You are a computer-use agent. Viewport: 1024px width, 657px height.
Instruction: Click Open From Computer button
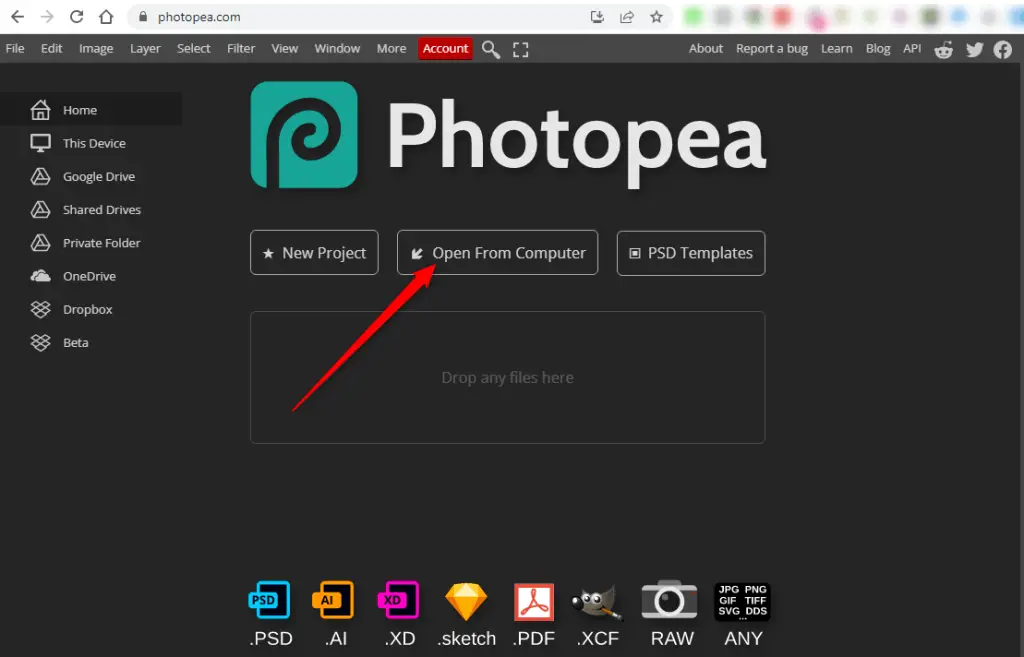(x=498, y=253)
